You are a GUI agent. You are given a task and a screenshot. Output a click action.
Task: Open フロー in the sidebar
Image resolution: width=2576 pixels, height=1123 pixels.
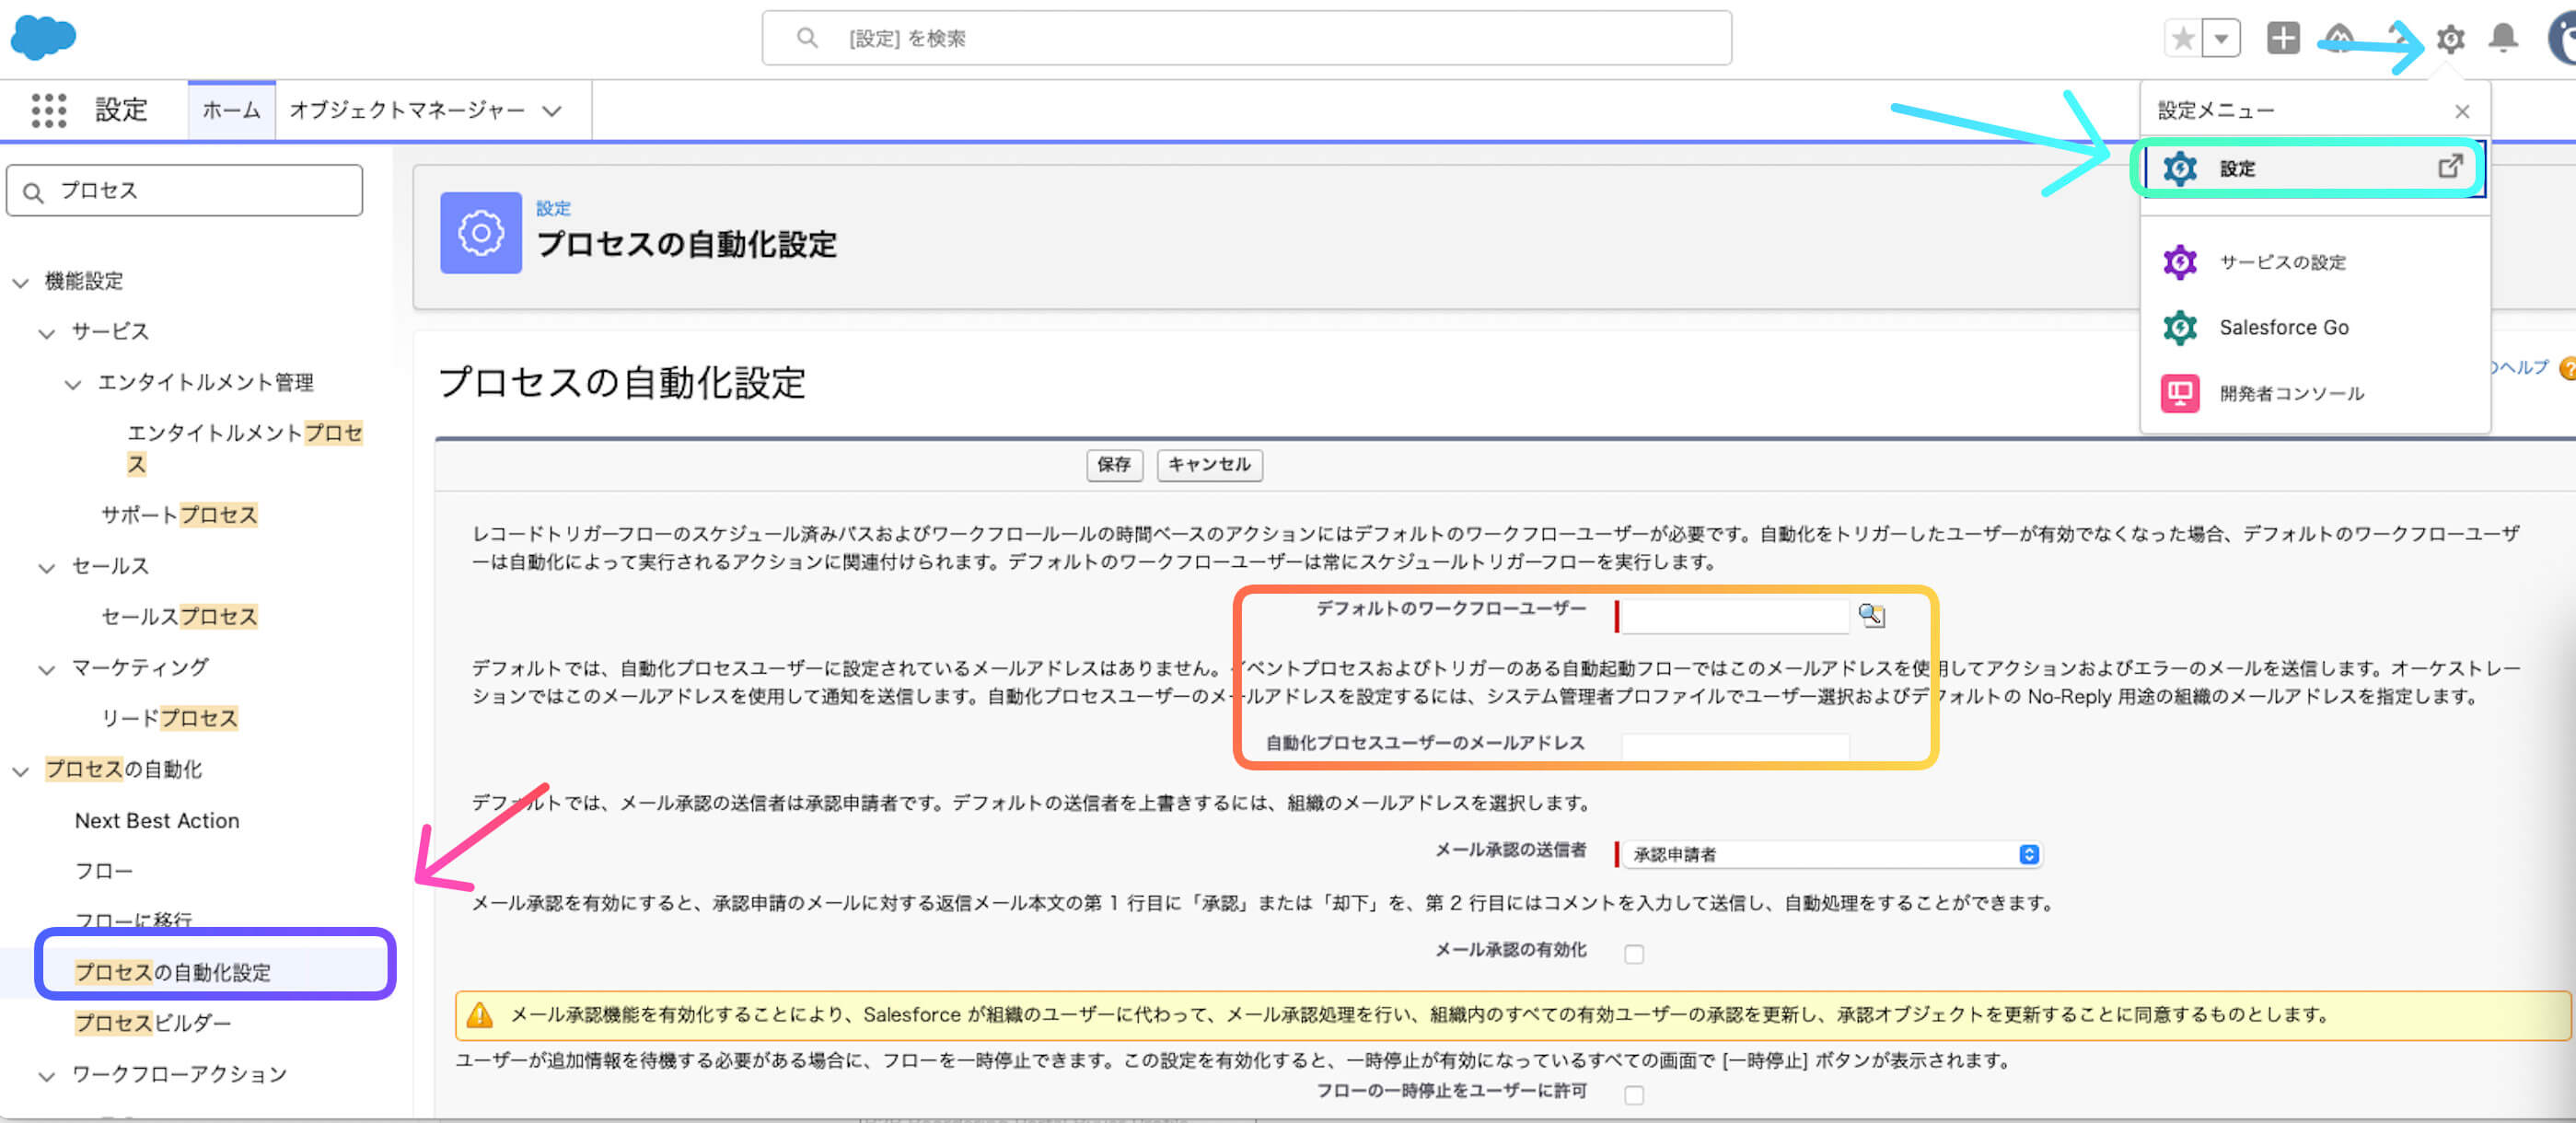coord(103,871)
